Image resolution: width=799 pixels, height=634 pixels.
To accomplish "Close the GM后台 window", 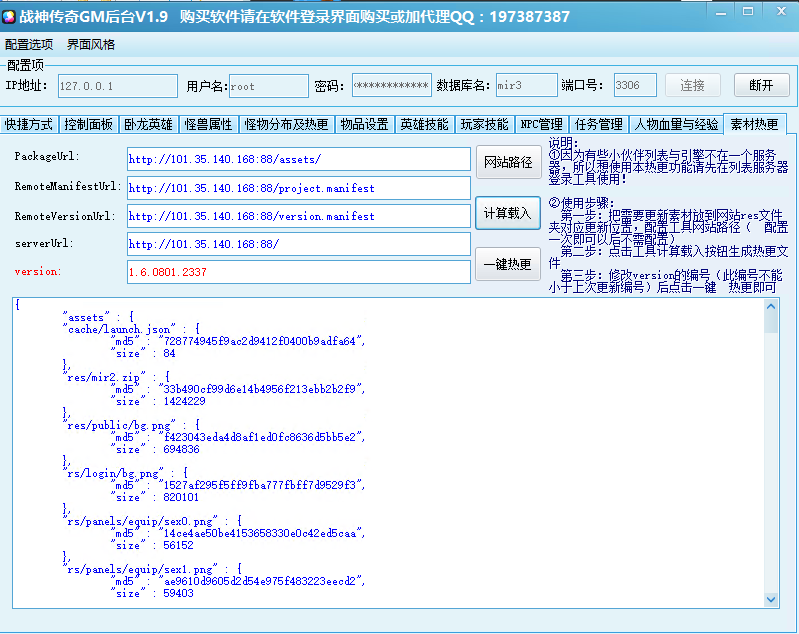I will click(782, 11).
